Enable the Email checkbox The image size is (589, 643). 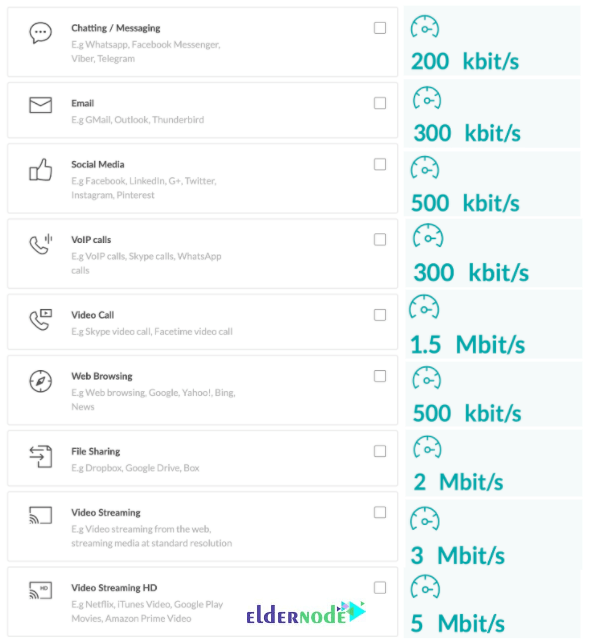(380, 103)
